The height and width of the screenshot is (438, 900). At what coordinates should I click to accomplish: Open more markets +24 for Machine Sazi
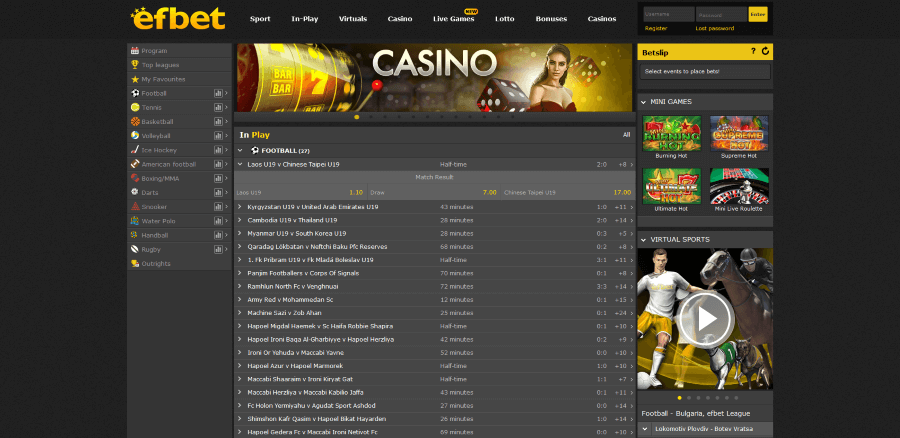click(620, 313)
